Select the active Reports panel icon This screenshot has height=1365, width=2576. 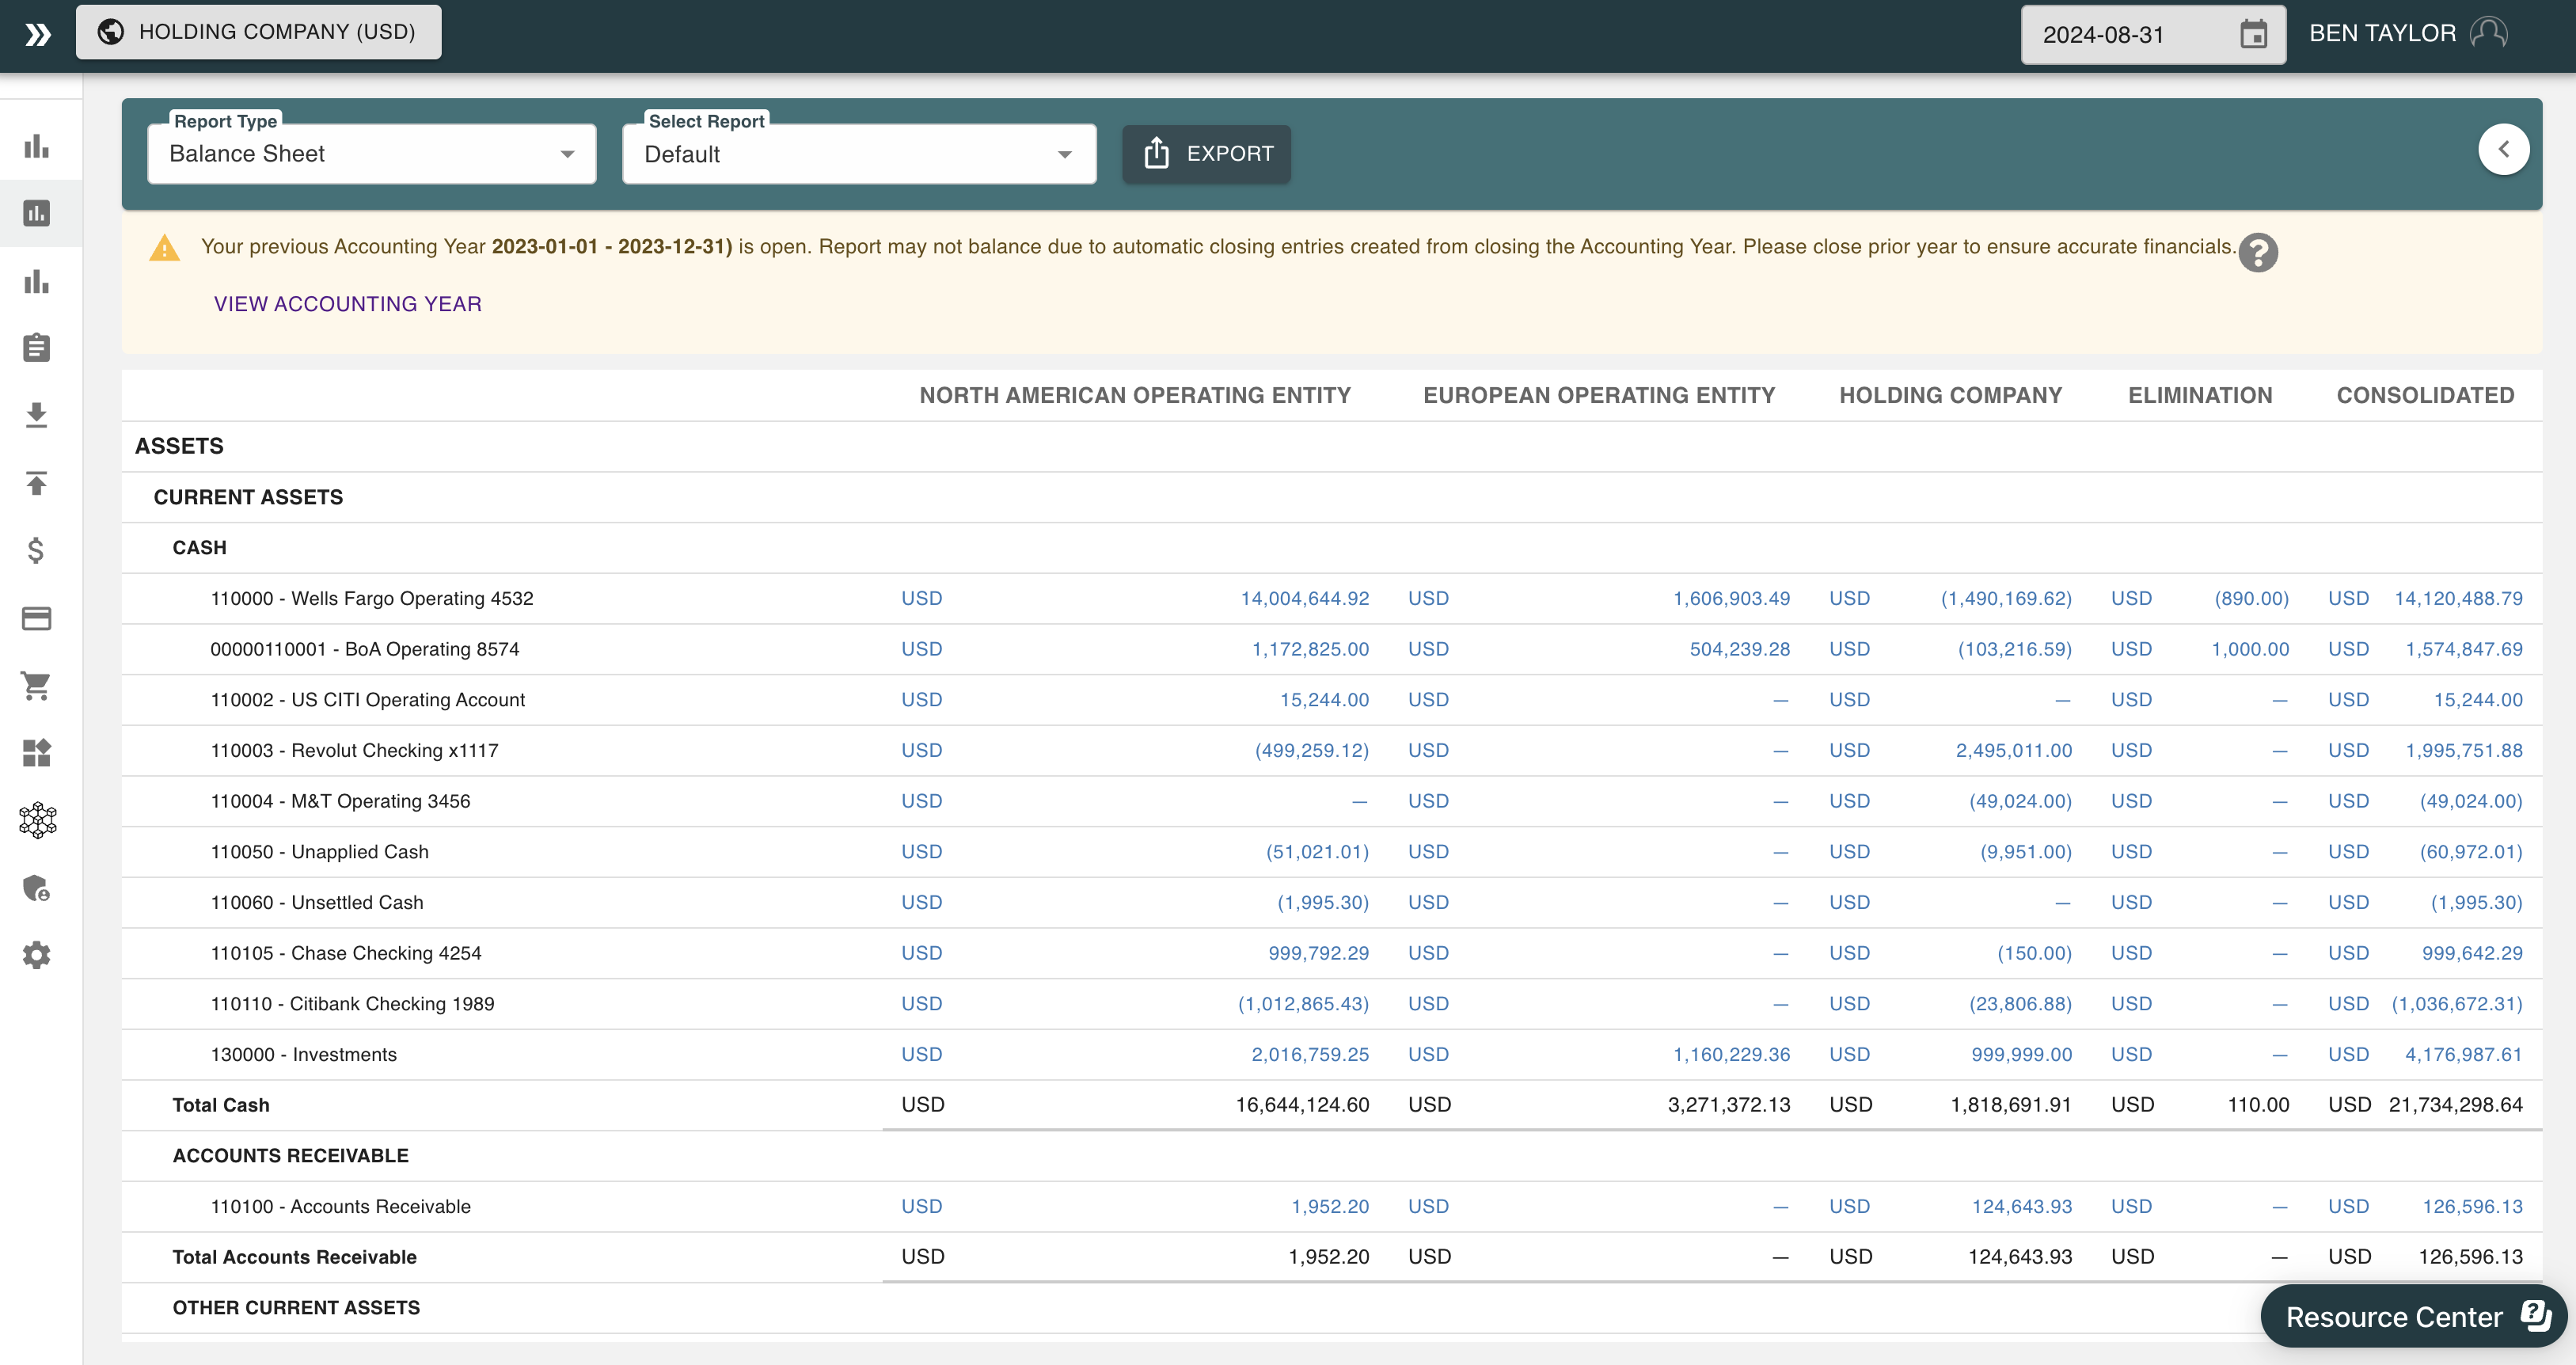click(37, 213)
